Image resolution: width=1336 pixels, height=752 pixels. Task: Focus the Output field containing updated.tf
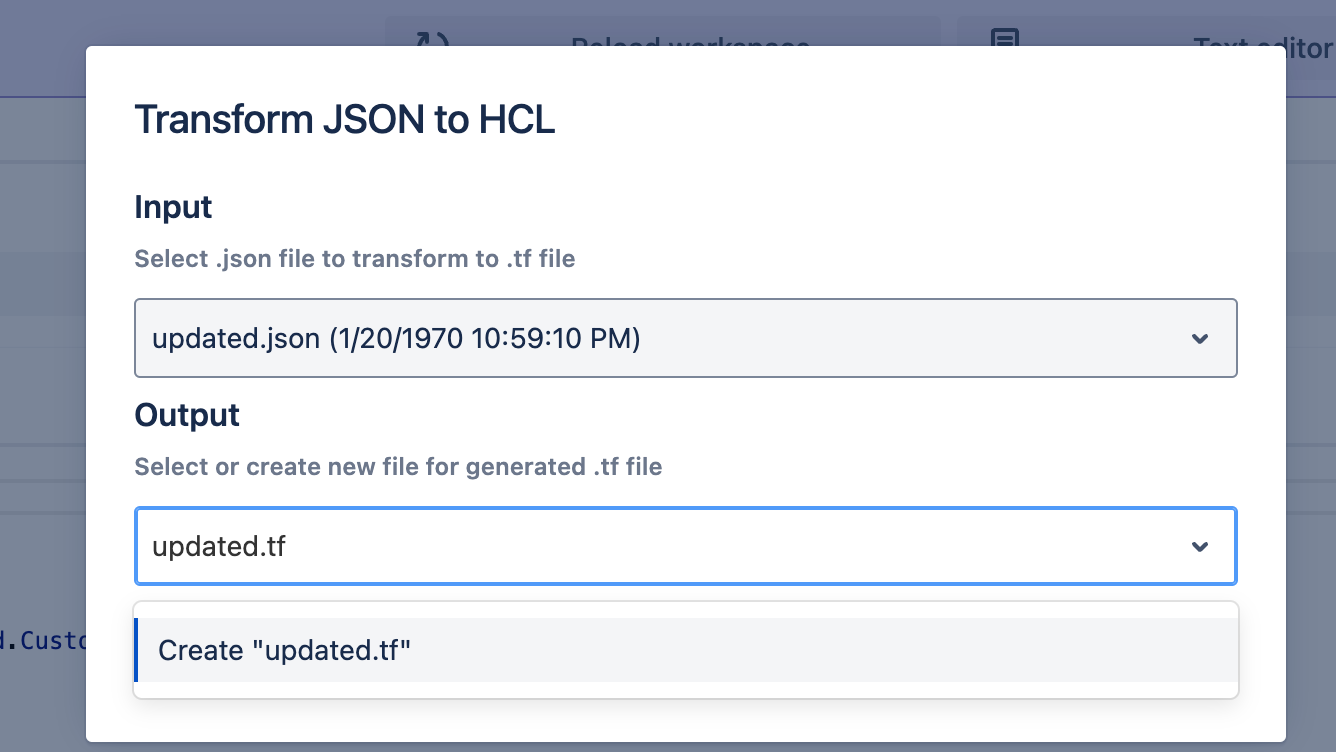660,547
